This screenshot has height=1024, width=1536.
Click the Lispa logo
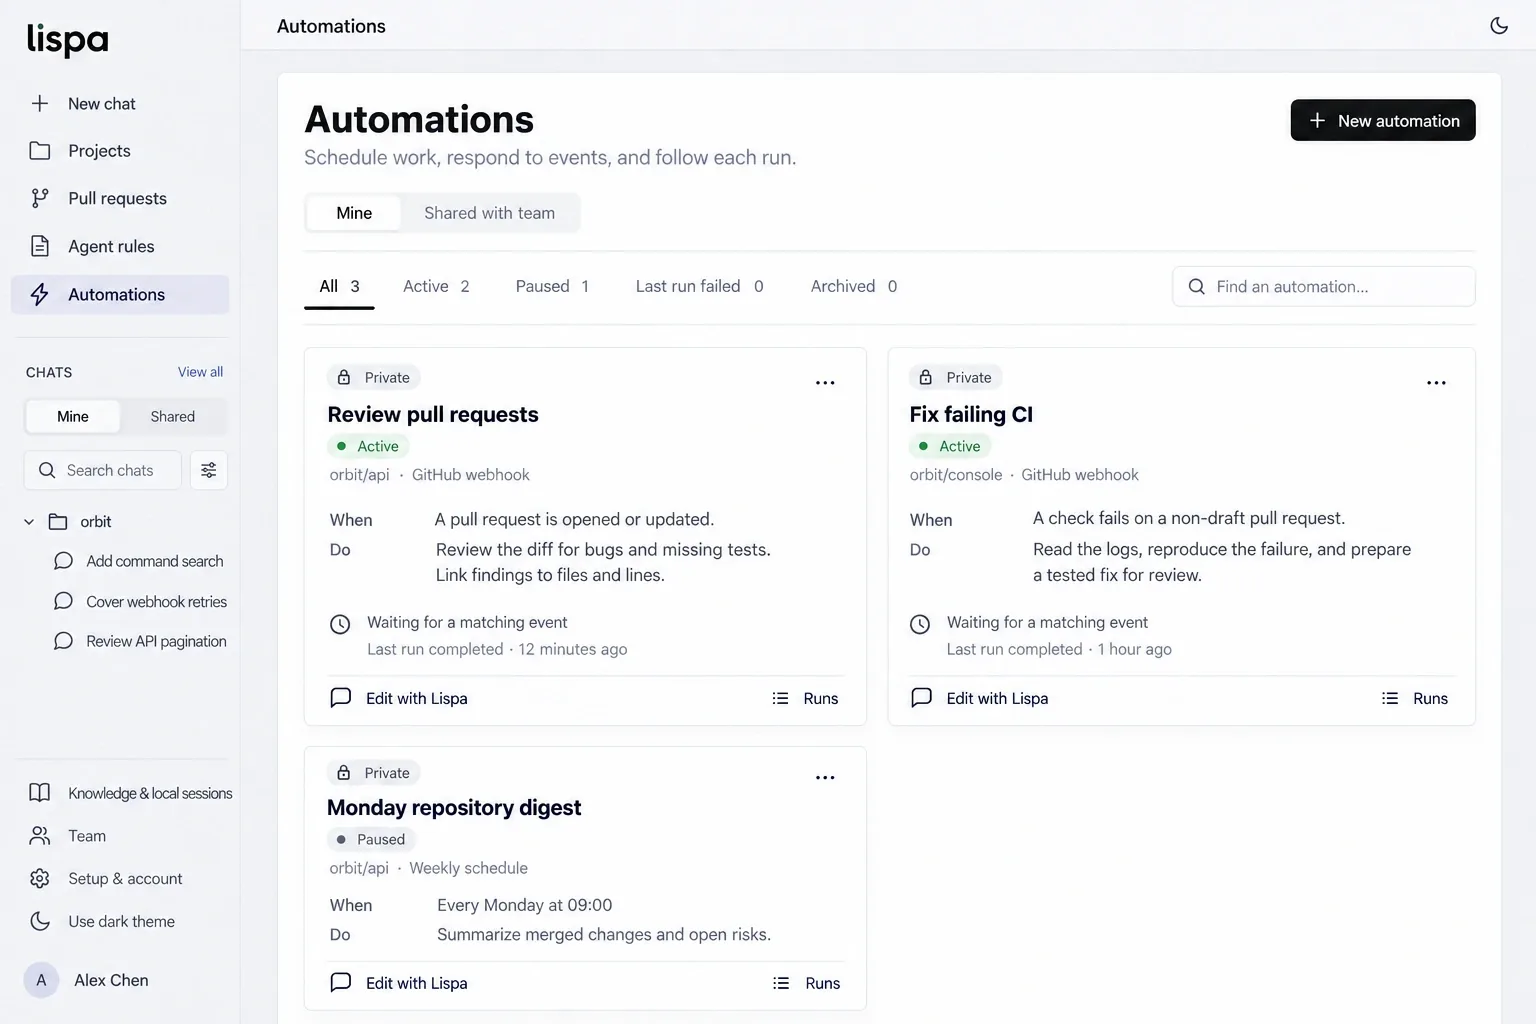[x=67, y=40]
